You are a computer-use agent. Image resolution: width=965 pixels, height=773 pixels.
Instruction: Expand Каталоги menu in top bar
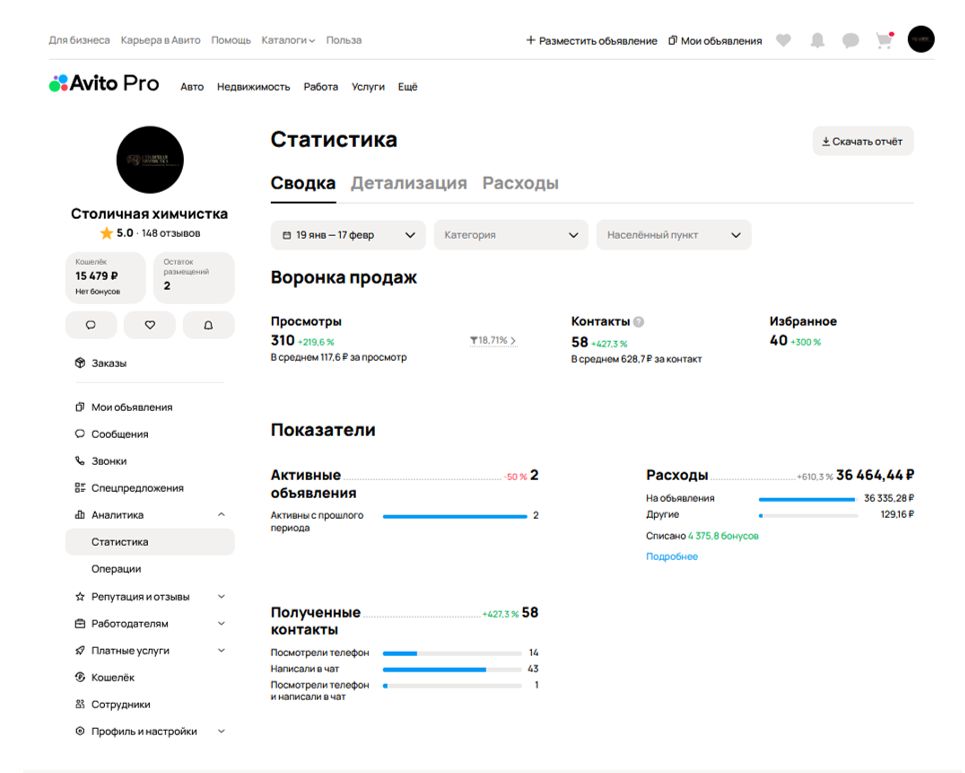(288, 40)
